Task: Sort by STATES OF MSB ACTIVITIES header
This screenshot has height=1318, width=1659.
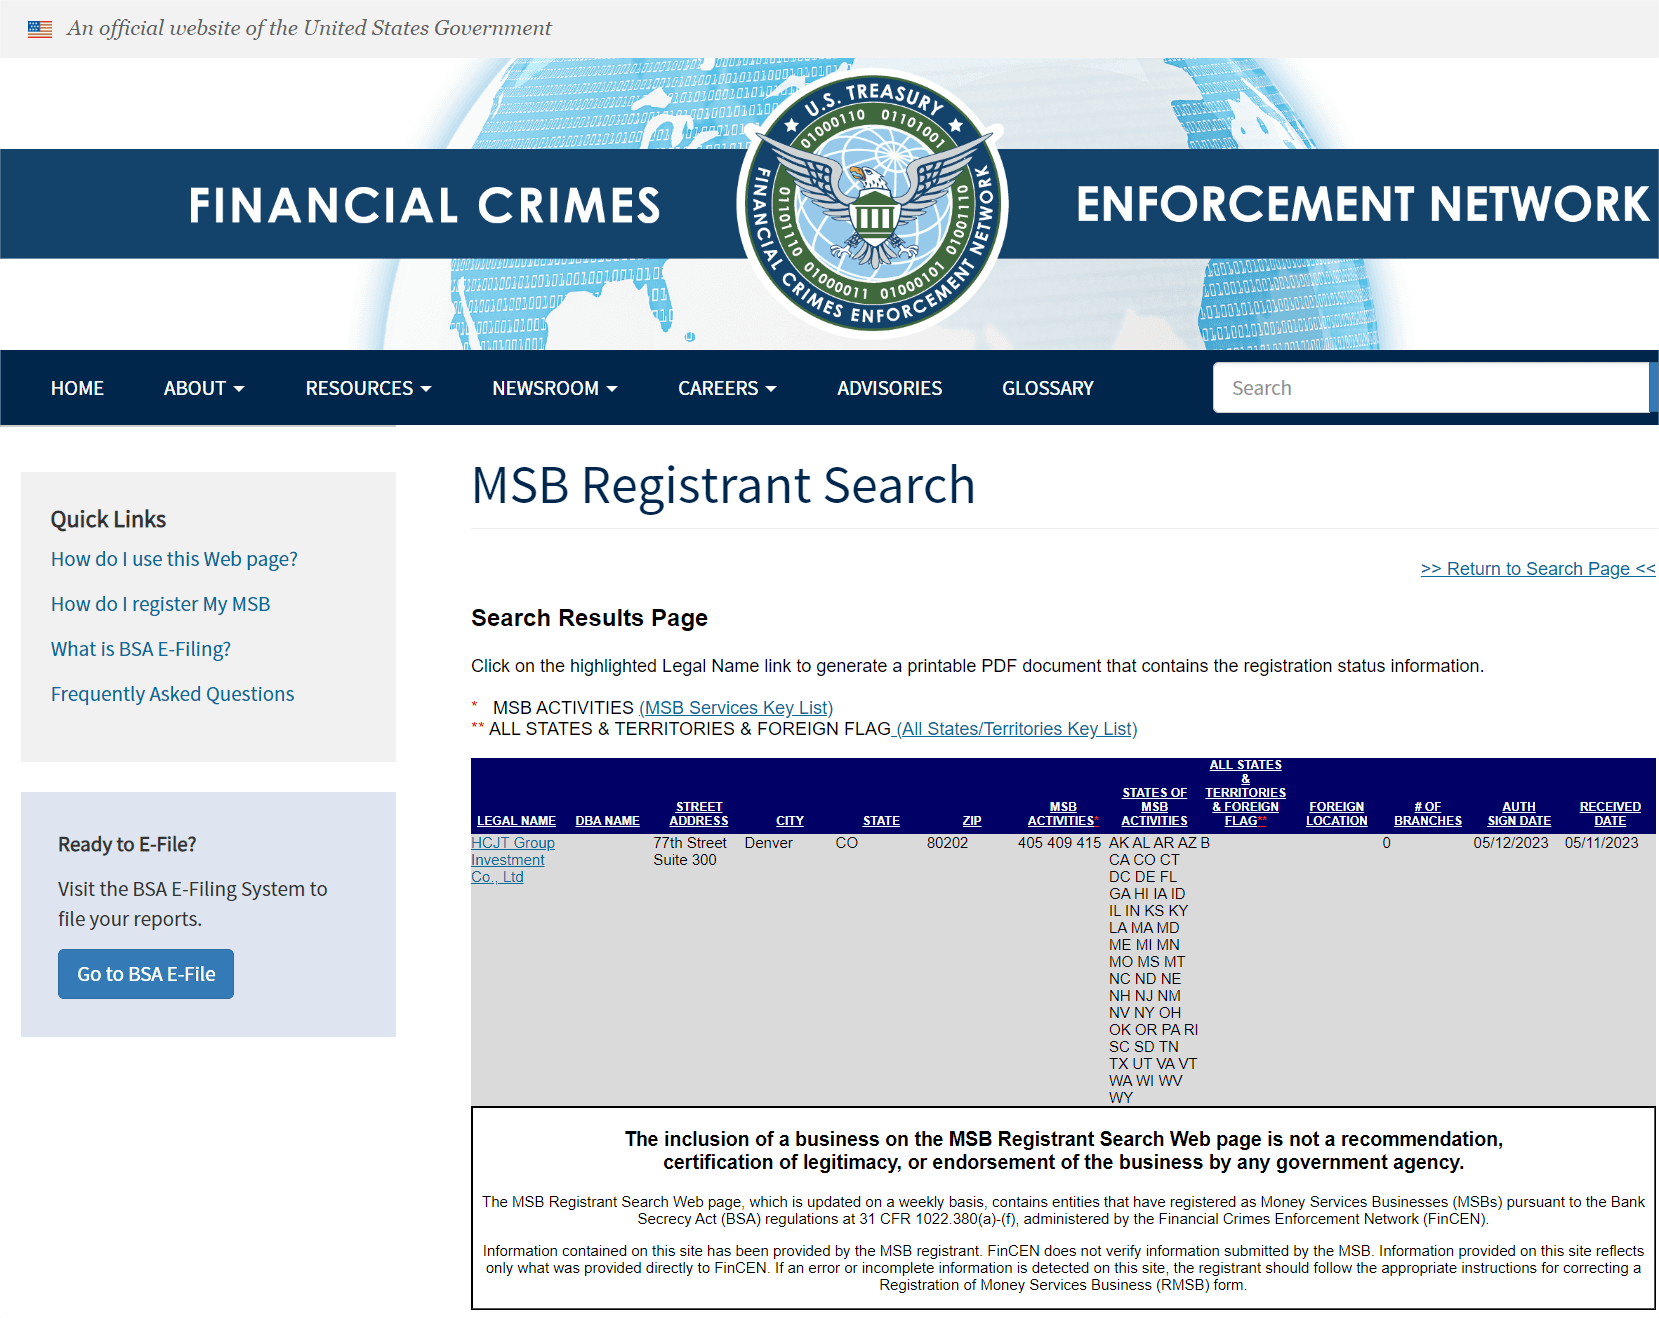Action: point(1154,807)
